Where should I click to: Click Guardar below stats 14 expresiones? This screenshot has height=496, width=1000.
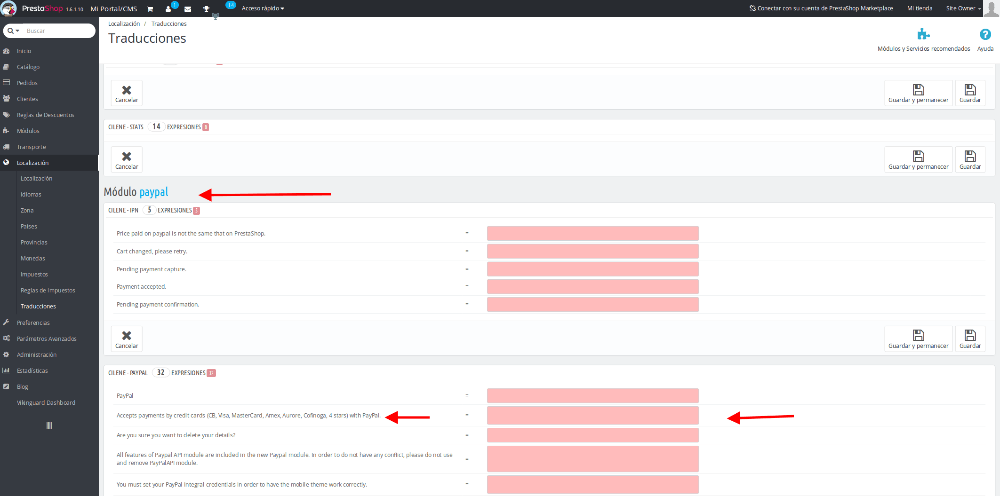[x=970, y=159]
